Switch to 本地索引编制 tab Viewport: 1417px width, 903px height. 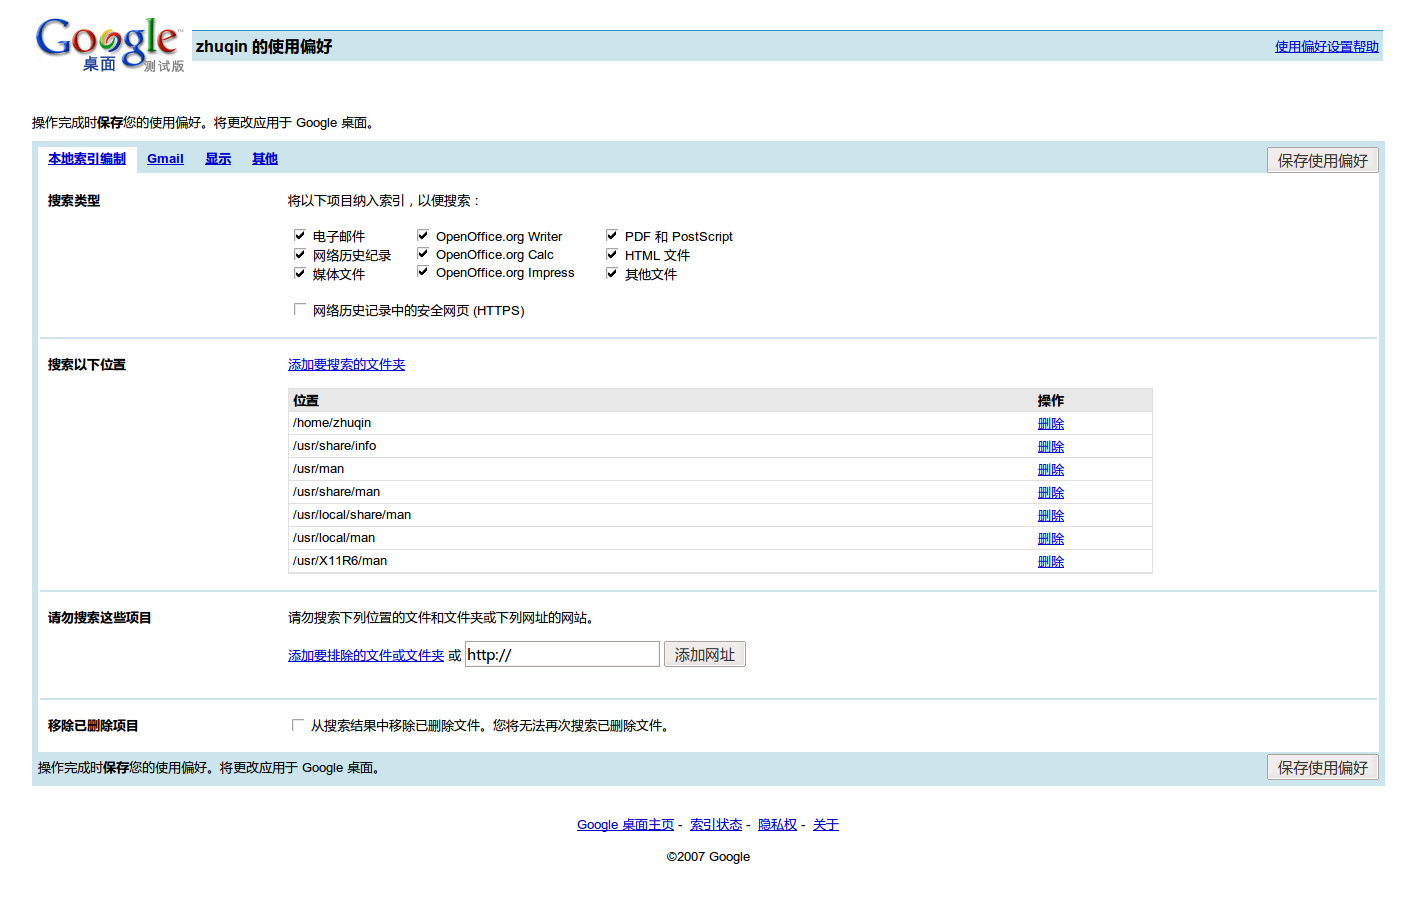[x=87, y=159]
